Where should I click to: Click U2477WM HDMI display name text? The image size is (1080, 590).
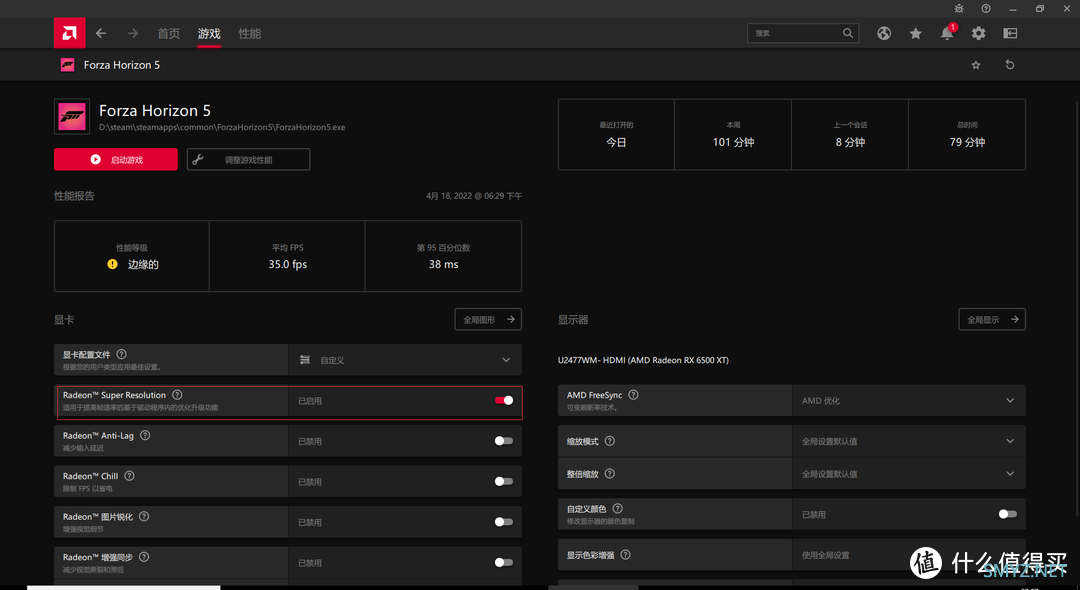click(643, 360)
